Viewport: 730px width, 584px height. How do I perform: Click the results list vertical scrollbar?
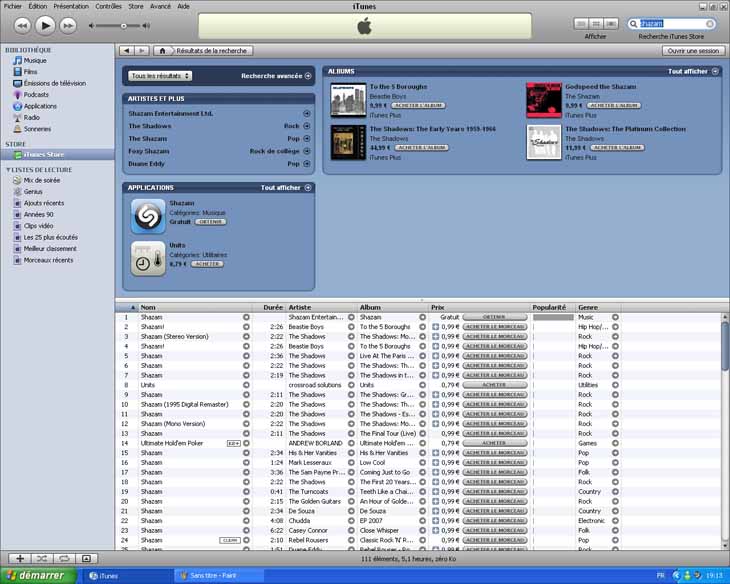(725, 347)
